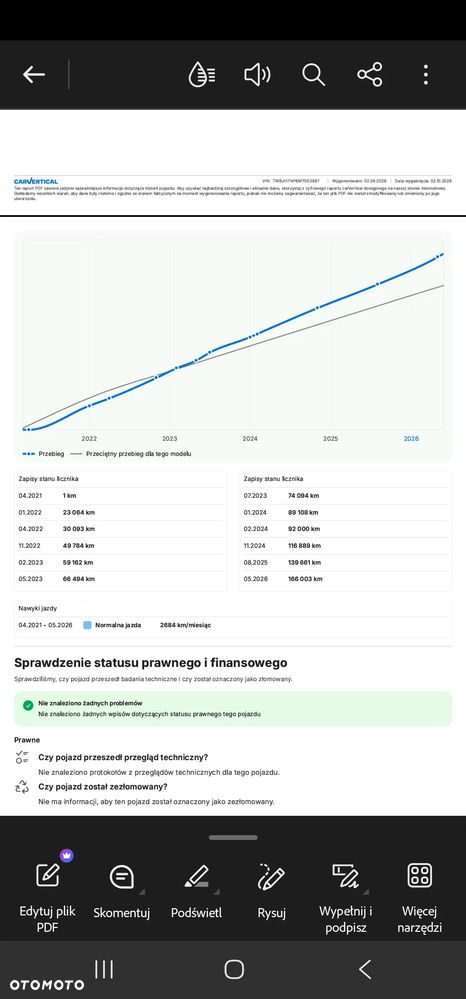Viewport: 466px width, 999px height.
Task: Expand Podświetl tool options triangle
Action: click(x=215, y=891)
